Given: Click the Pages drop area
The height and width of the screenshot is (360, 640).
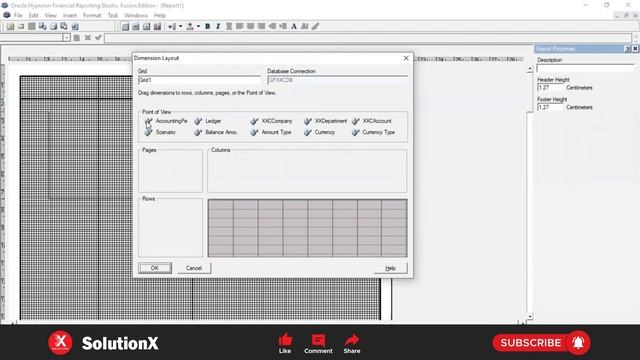Looking at the screenshot, I should click(171, 171).
